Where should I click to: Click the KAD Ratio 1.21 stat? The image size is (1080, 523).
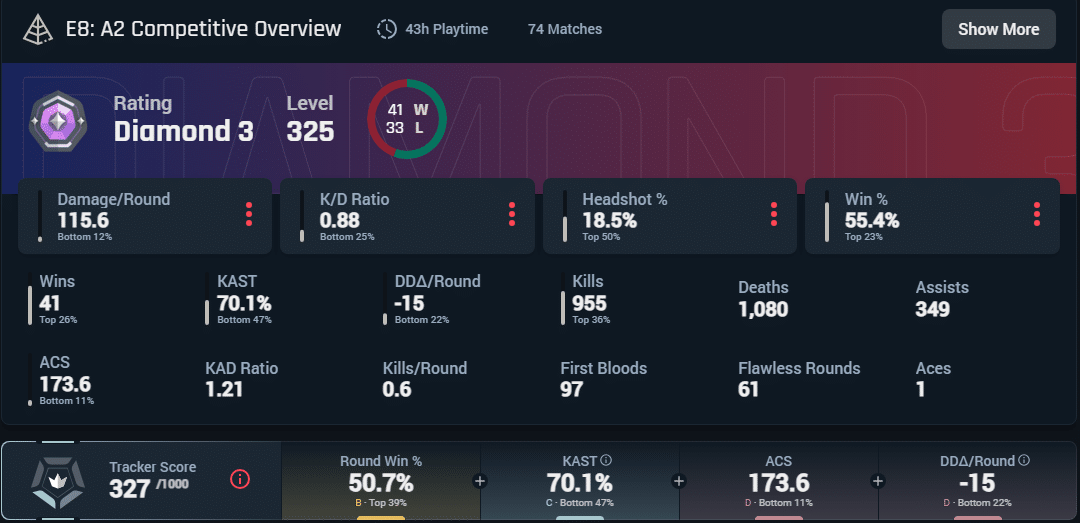[242, 379]
